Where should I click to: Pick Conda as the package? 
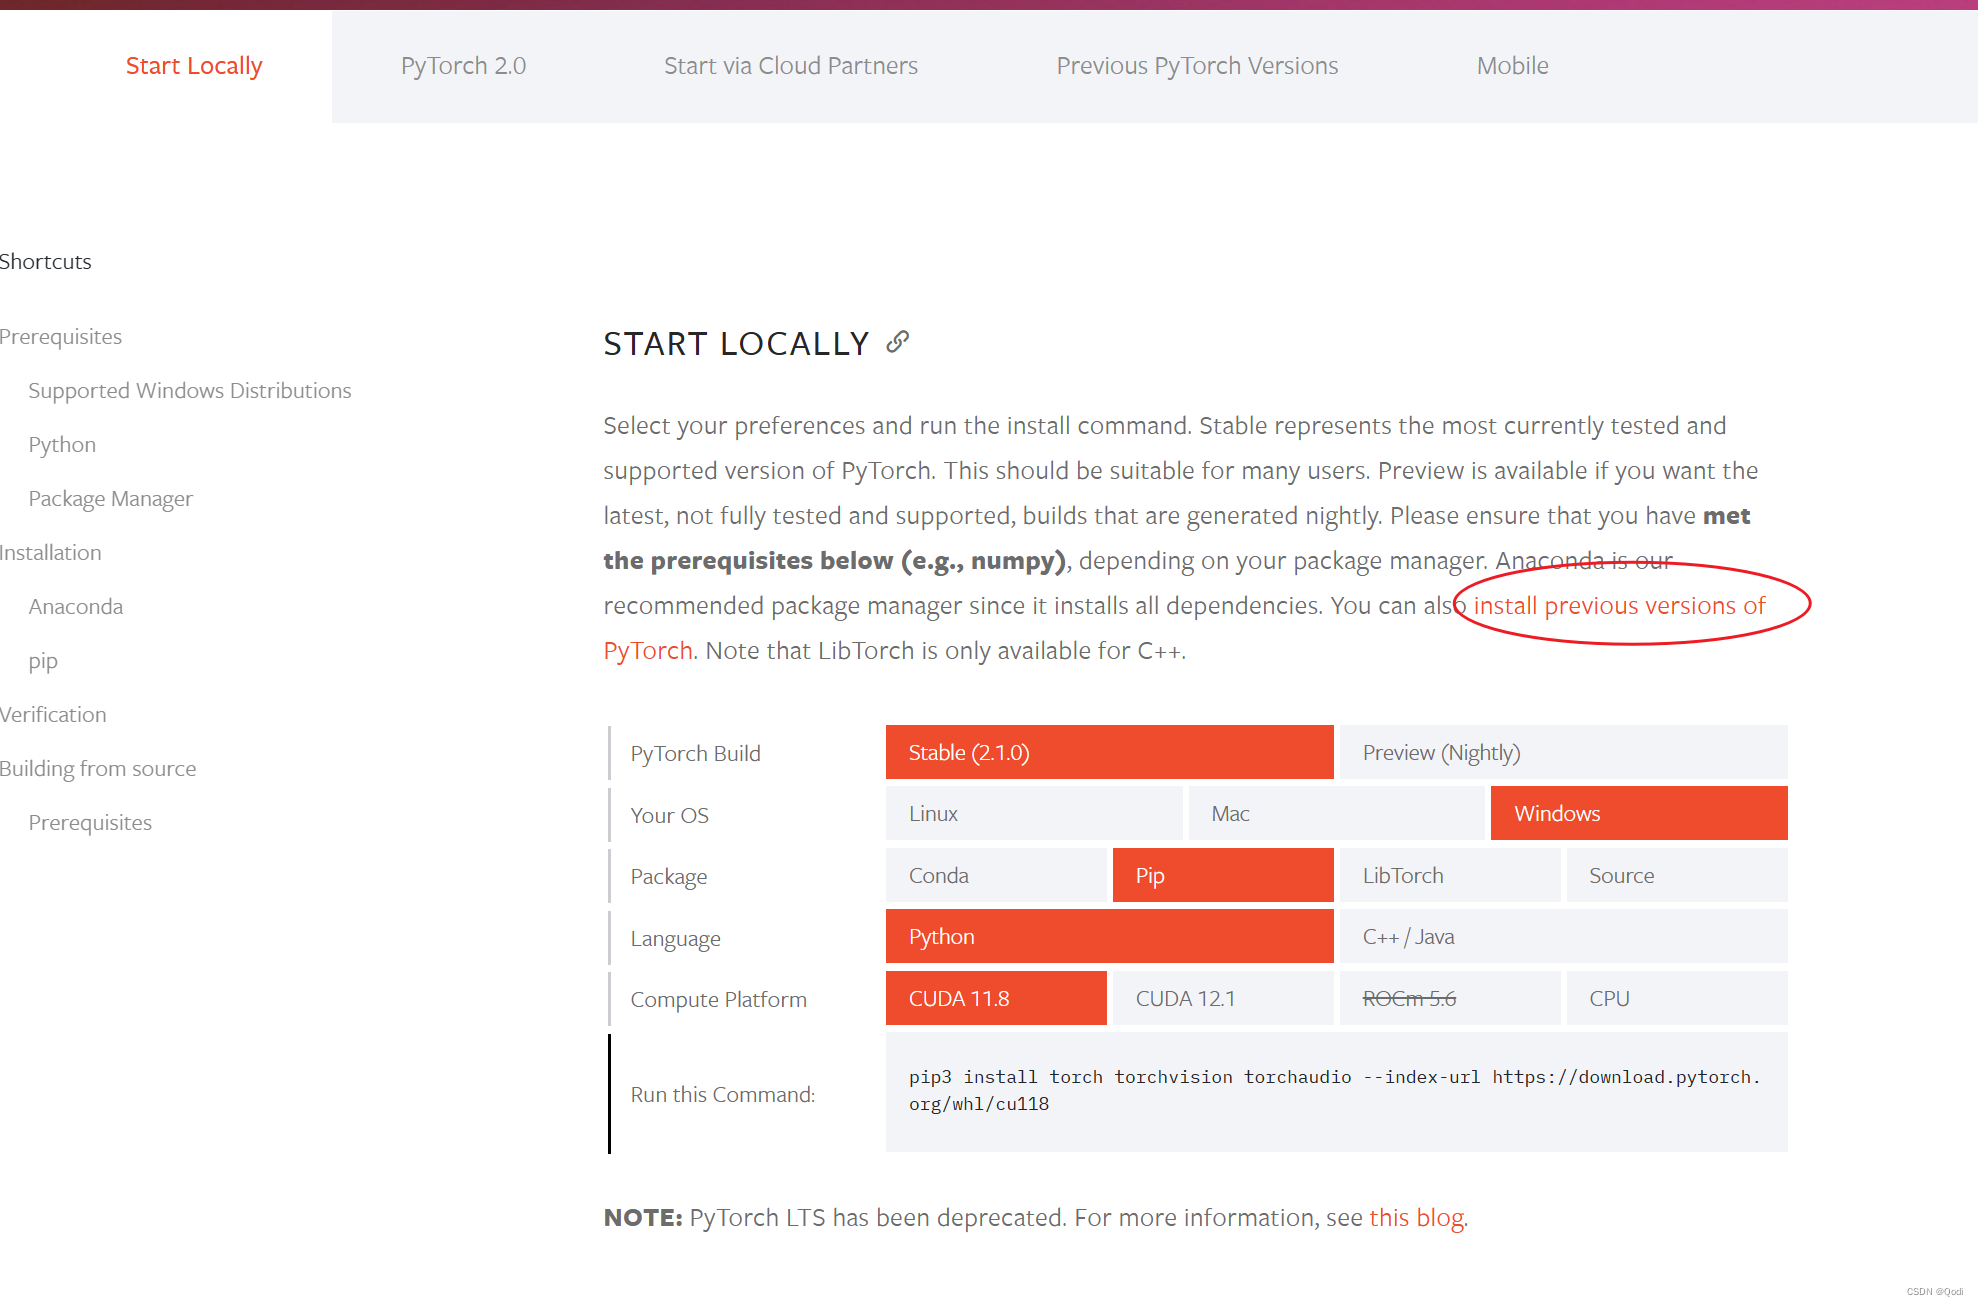[x=996, y=875]
